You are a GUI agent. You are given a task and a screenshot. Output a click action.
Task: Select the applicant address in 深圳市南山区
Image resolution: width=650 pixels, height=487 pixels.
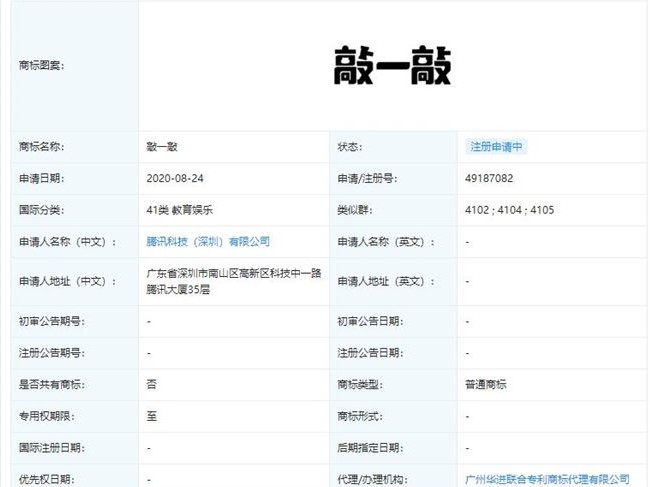[232, 280]
